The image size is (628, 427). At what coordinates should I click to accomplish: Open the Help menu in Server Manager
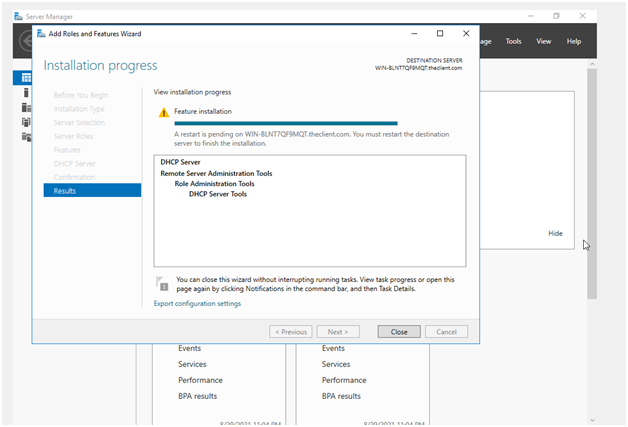pyautogui.click(x=574, y=41)
